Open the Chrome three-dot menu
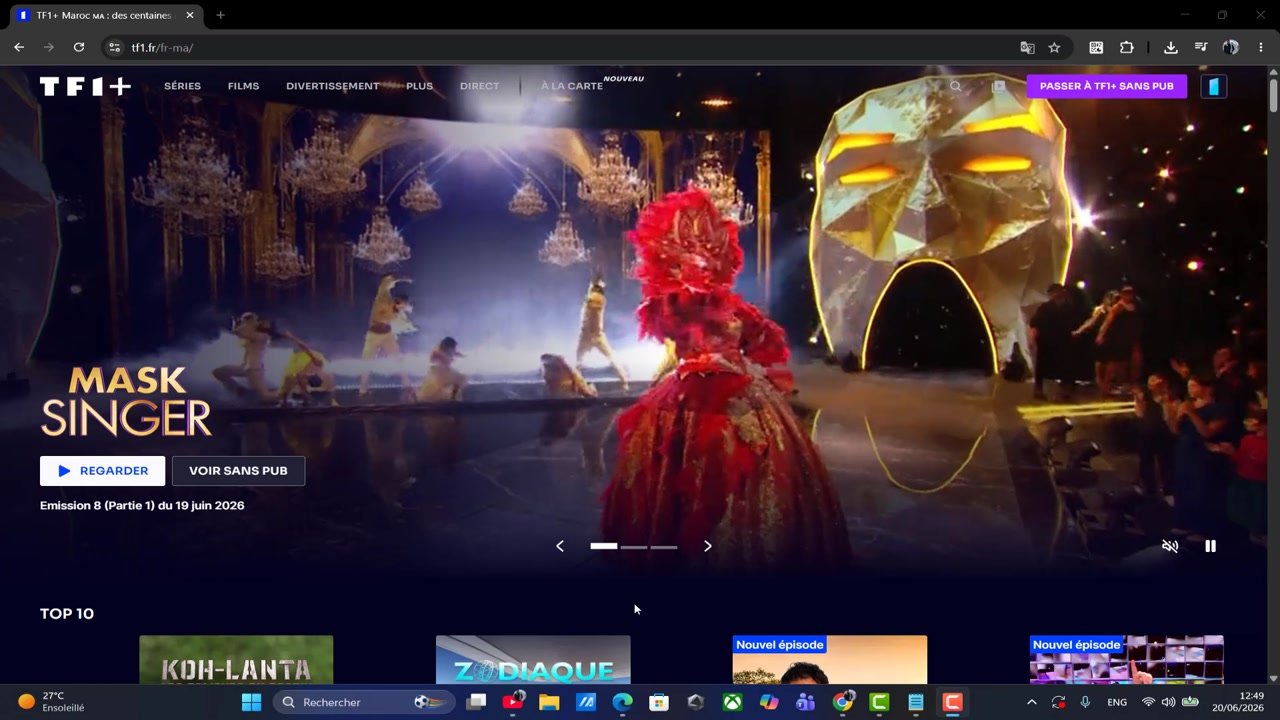The width and height of the screenshot is (1280, 720). (1260, 47)
